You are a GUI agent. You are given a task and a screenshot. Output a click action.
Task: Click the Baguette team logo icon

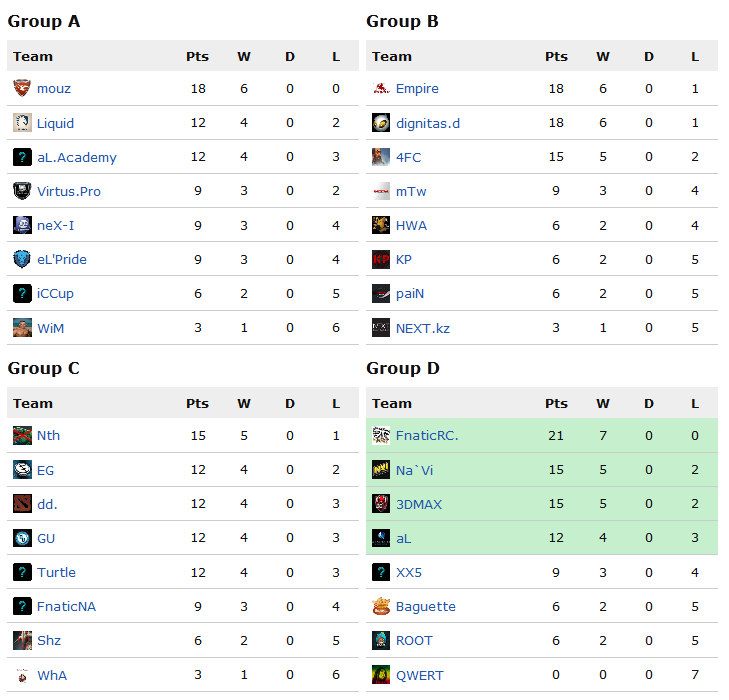(381, 606)
